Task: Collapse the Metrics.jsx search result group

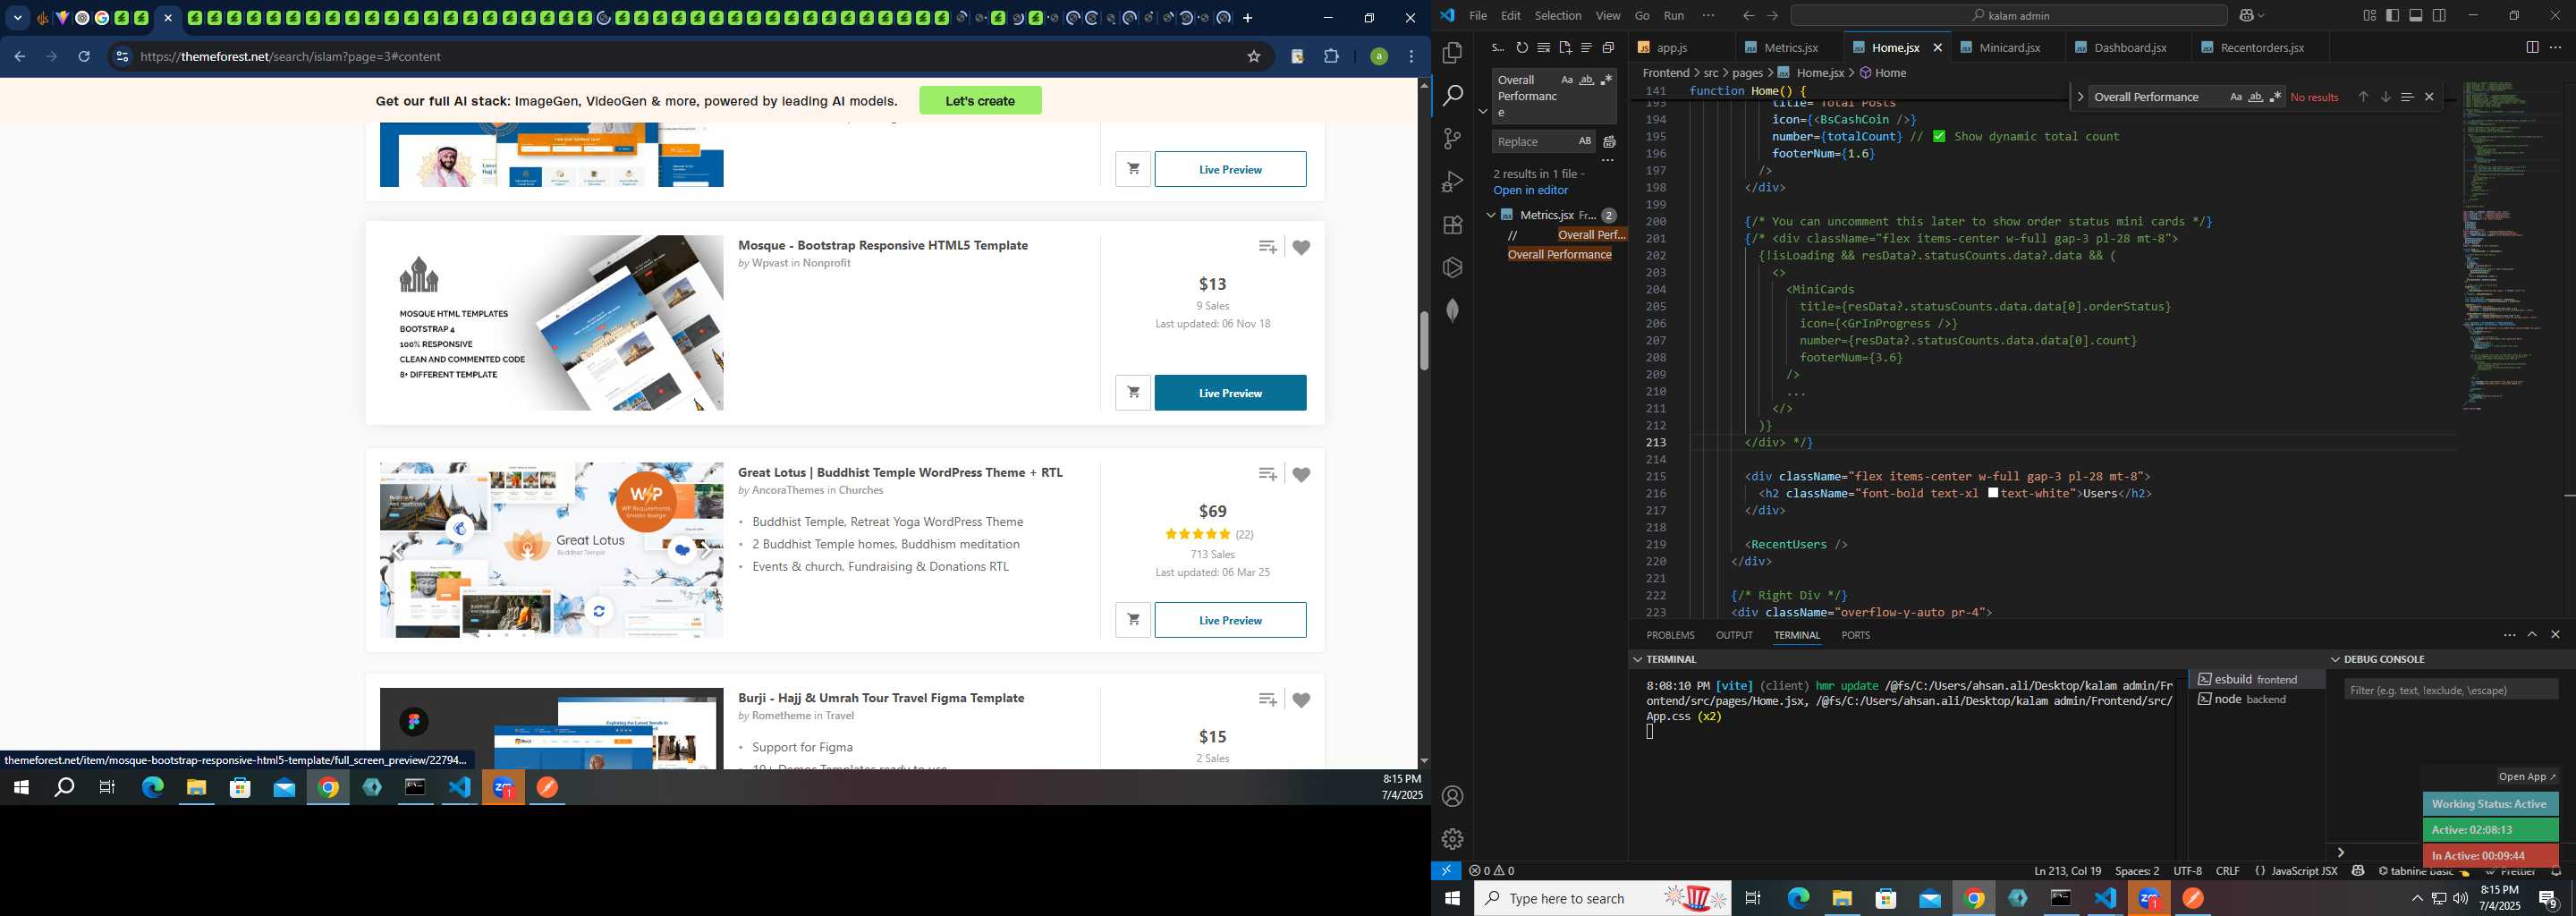Action: point(1490,215)
